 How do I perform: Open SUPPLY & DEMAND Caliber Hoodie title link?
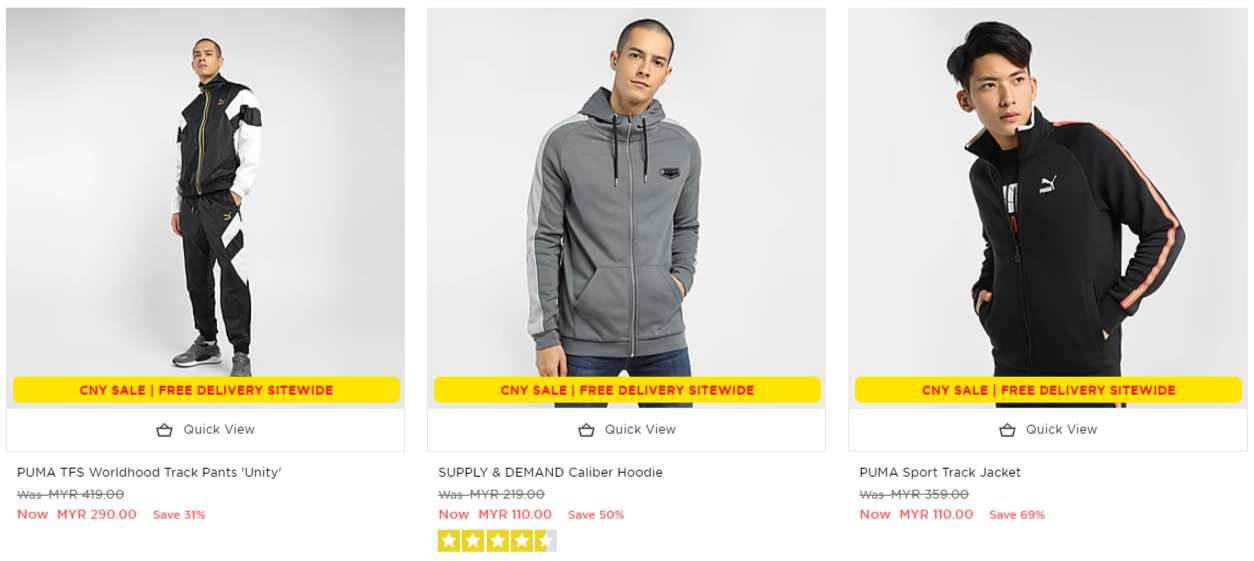point(550,472)
